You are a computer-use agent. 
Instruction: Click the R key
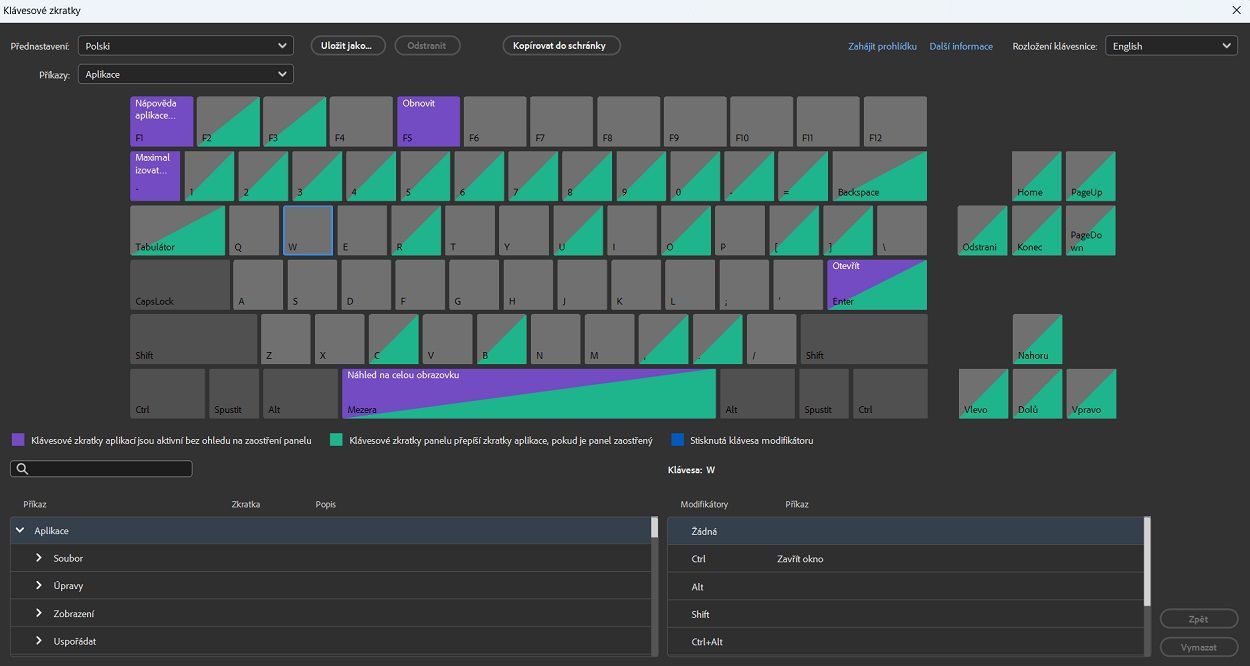click(416, 230)
